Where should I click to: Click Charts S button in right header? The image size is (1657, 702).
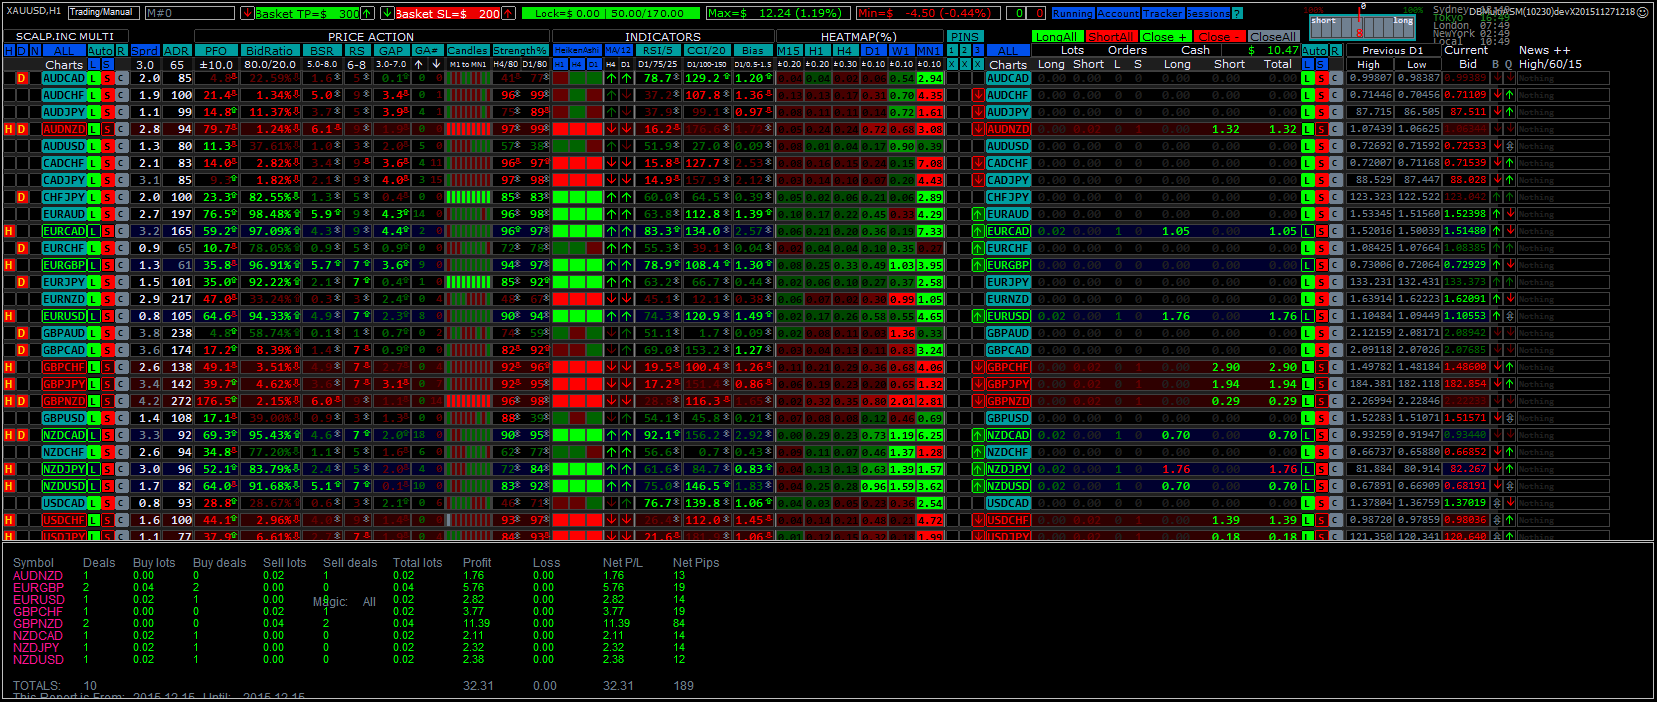click(x=1321, y=64)
